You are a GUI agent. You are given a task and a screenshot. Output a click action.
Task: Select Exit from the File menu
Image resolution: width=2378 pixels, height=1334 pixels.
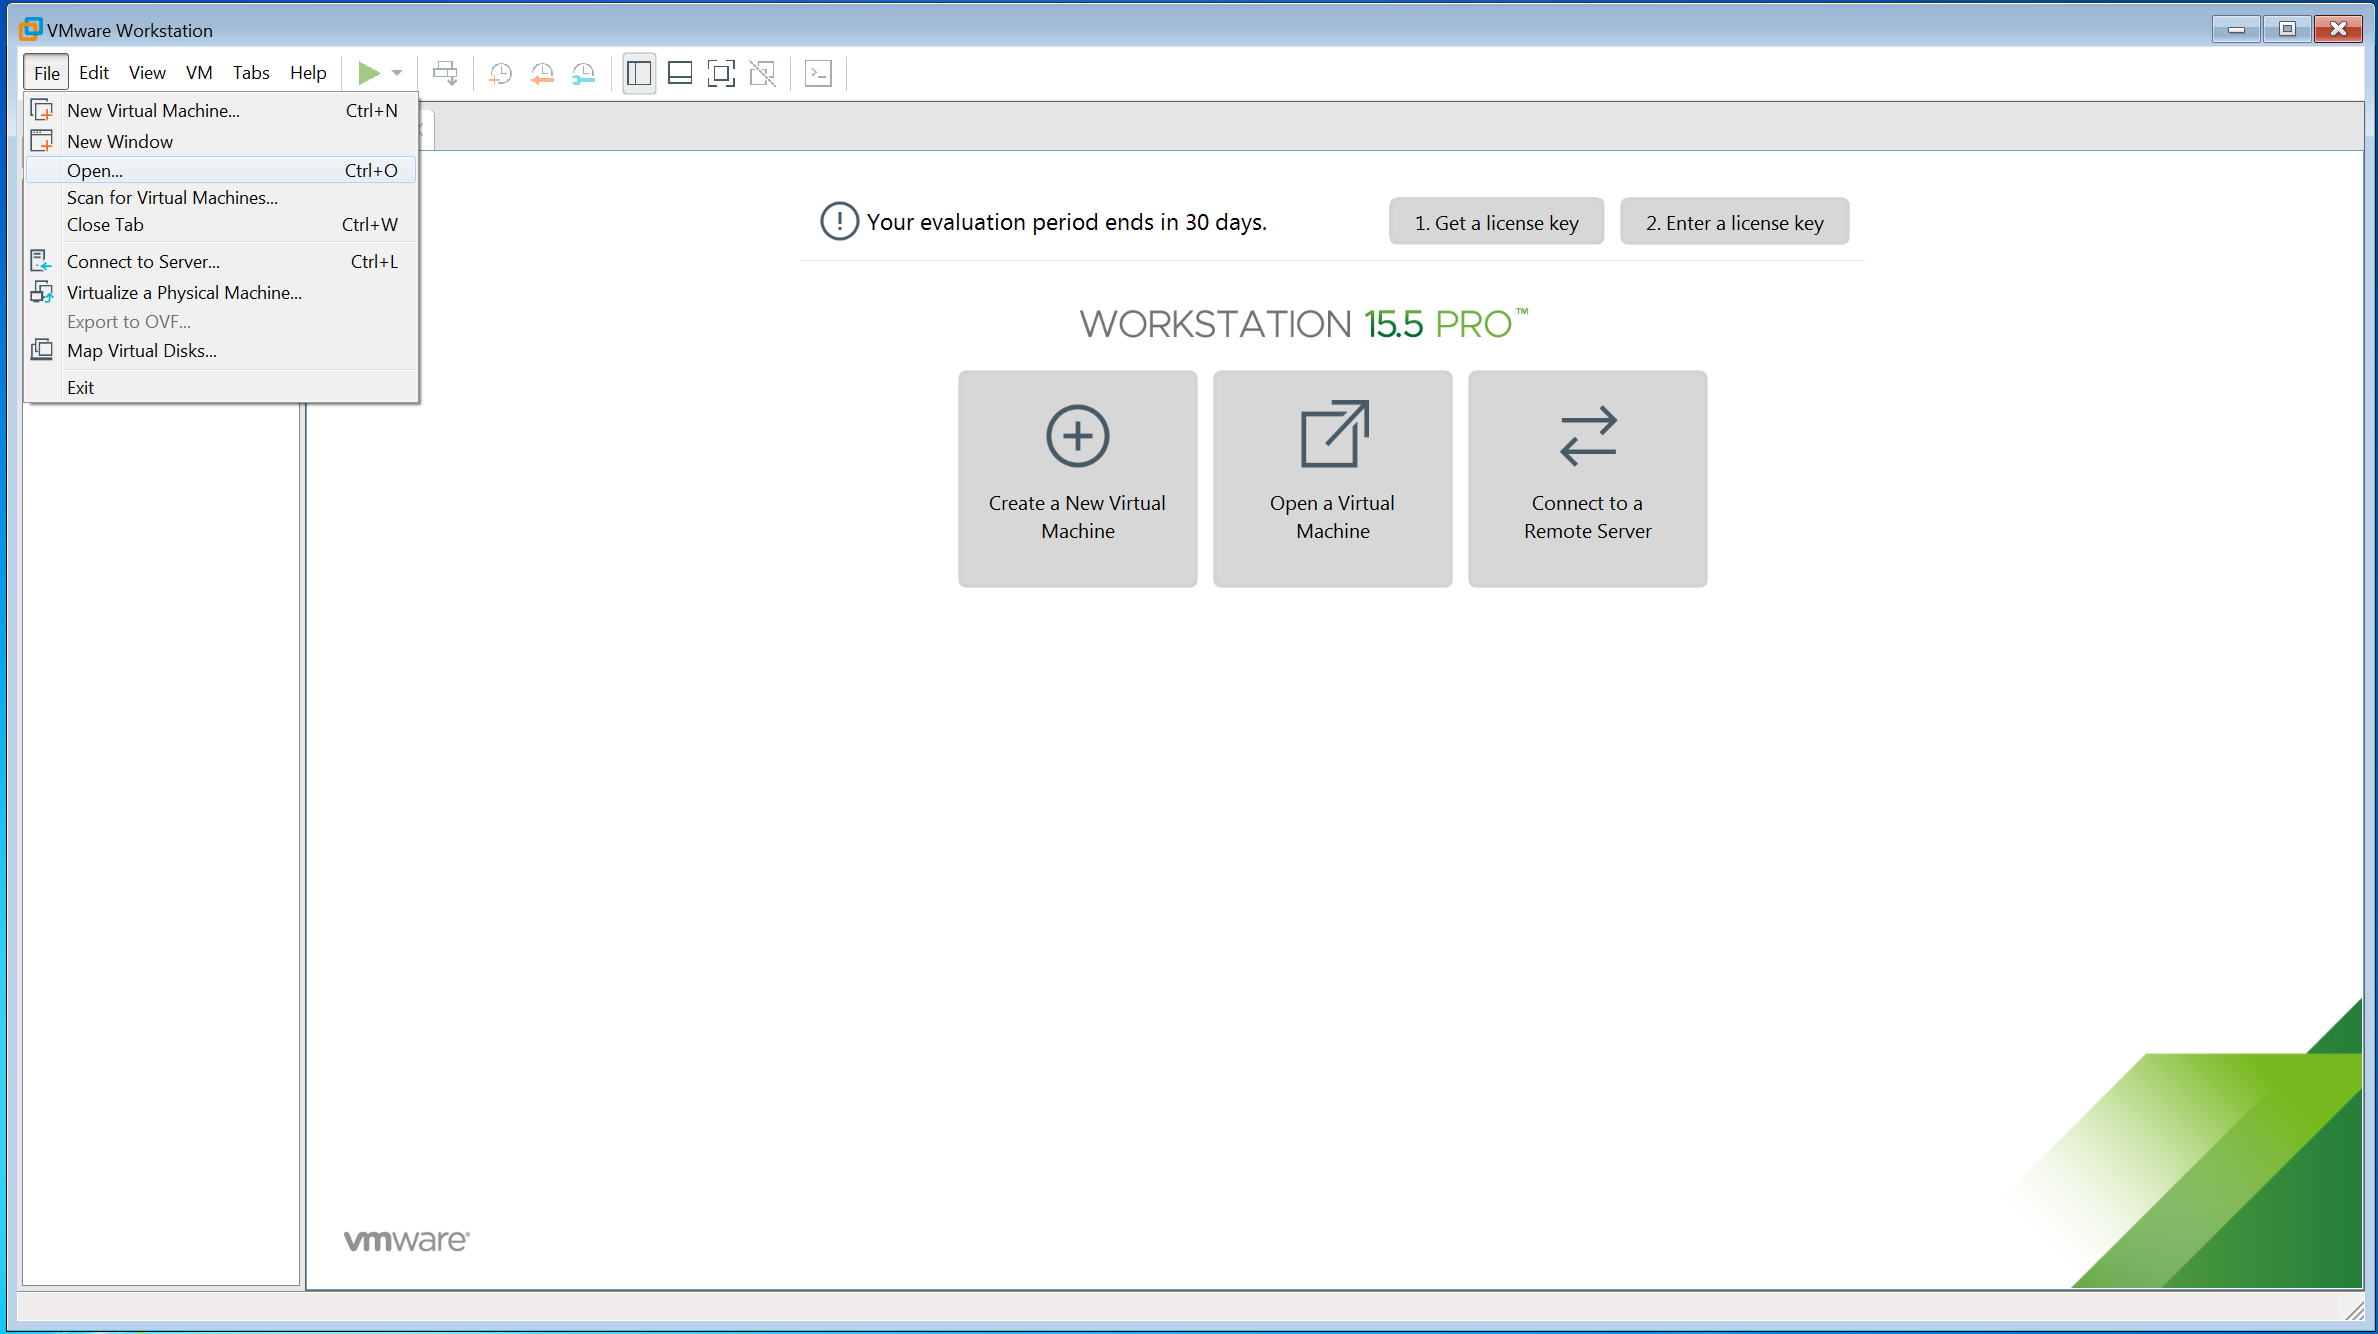(221, 387)
